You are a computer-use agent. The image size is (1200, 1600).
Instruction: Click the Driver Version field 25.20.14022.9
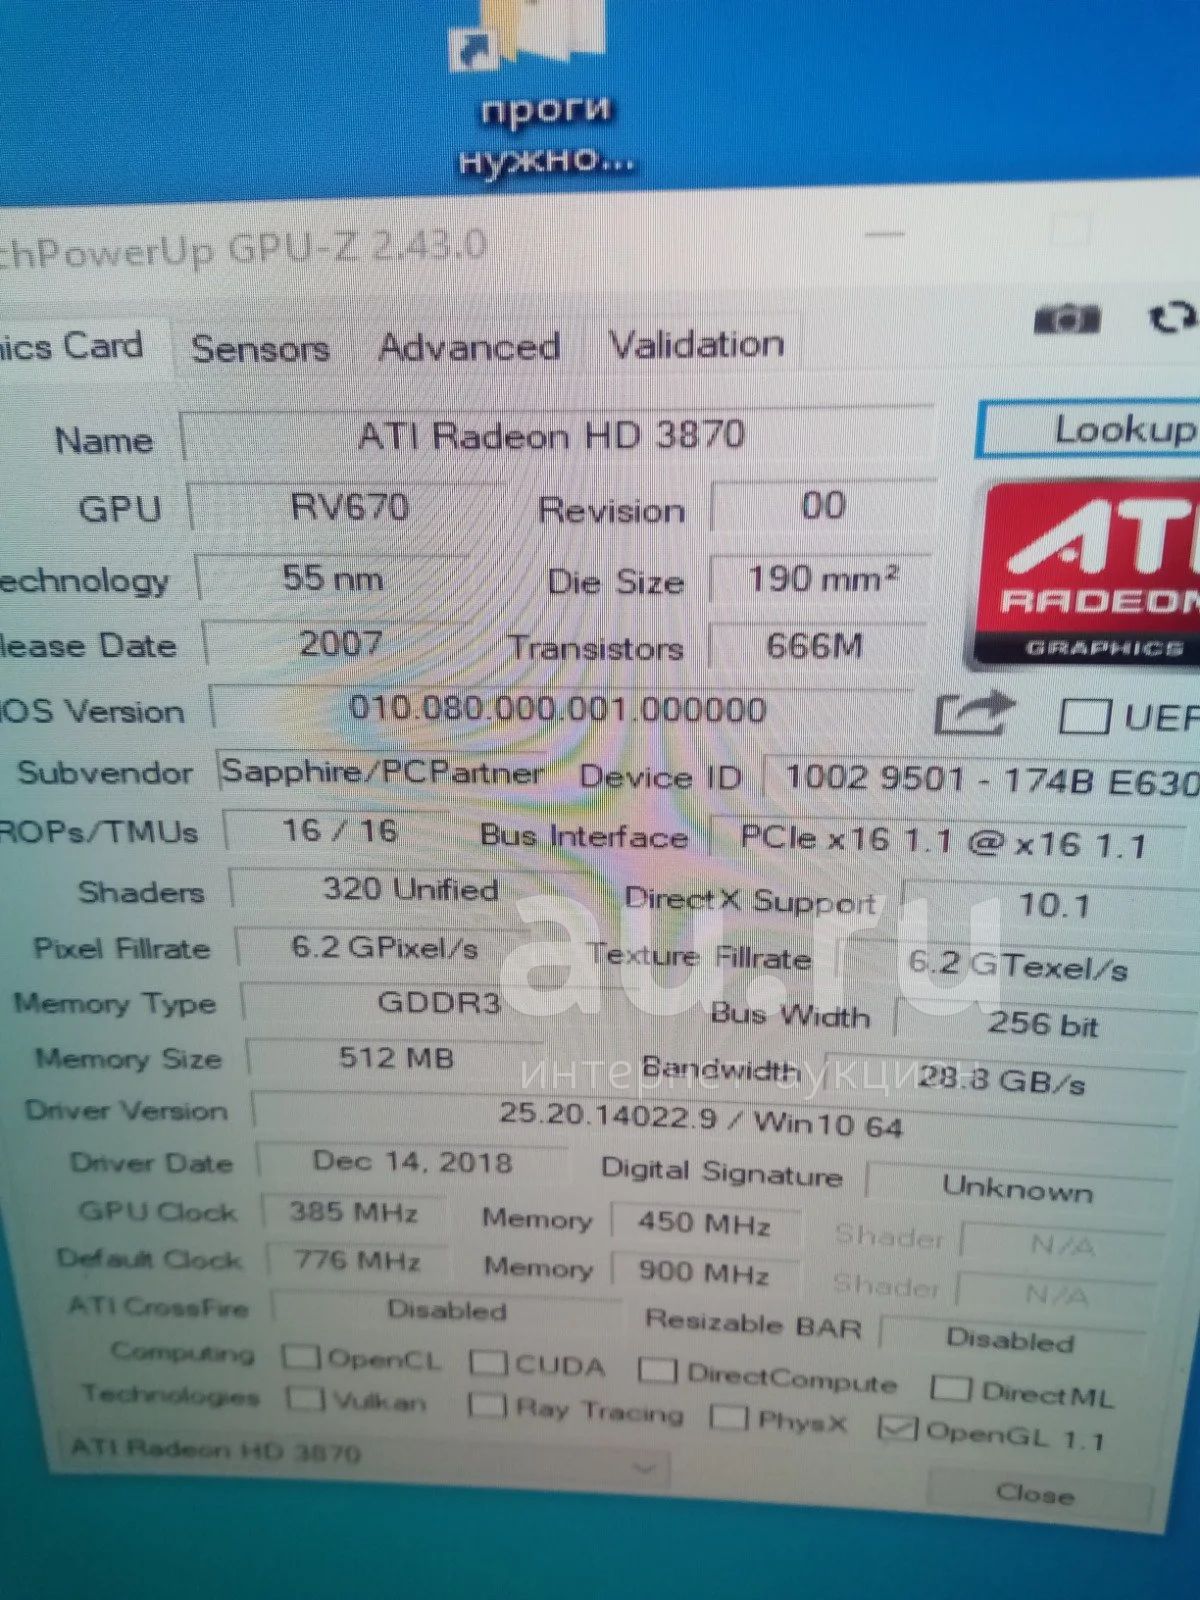pos(714,1118)
